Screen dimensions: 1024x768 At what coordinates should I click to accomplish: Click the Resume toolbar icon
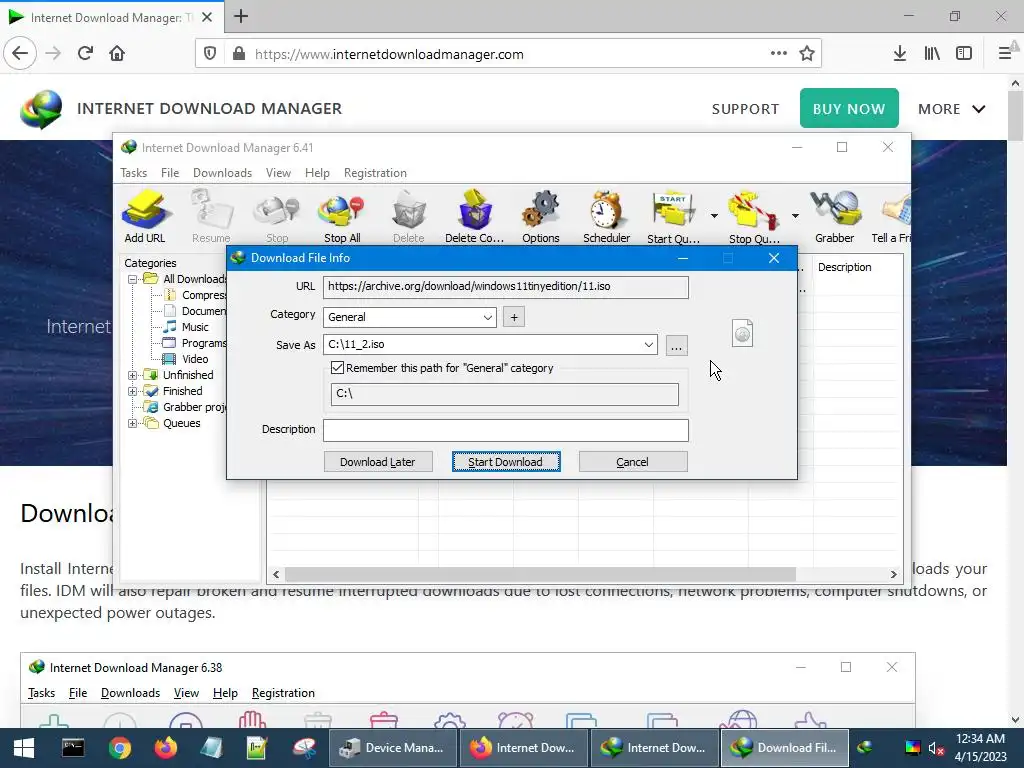click(x=211, y=217)
